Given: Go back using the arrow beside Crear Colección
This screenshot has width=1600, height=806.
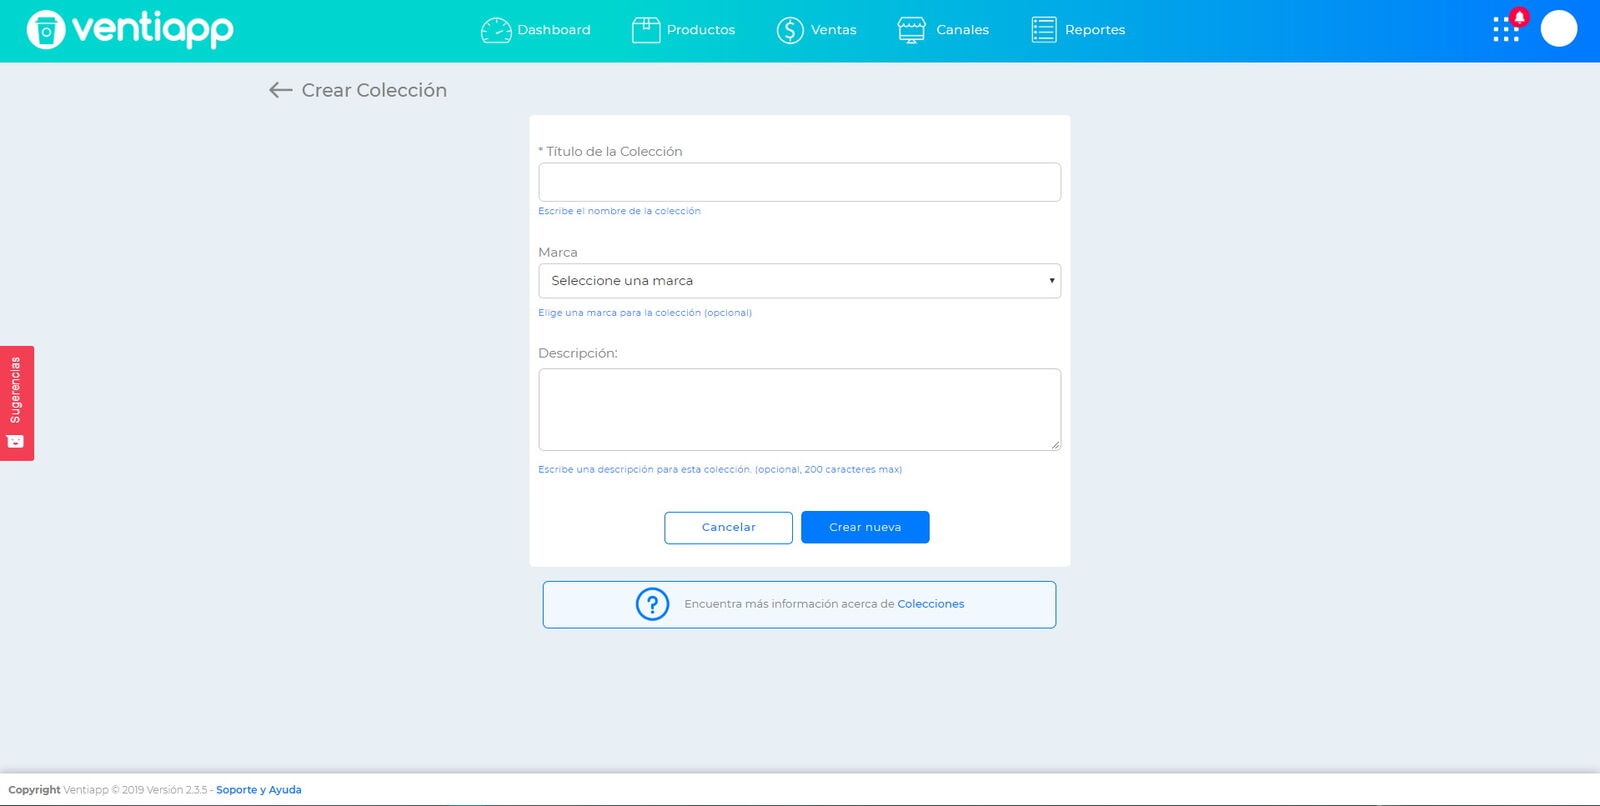Looking at the screenshot, I should (x=280, y=90).
